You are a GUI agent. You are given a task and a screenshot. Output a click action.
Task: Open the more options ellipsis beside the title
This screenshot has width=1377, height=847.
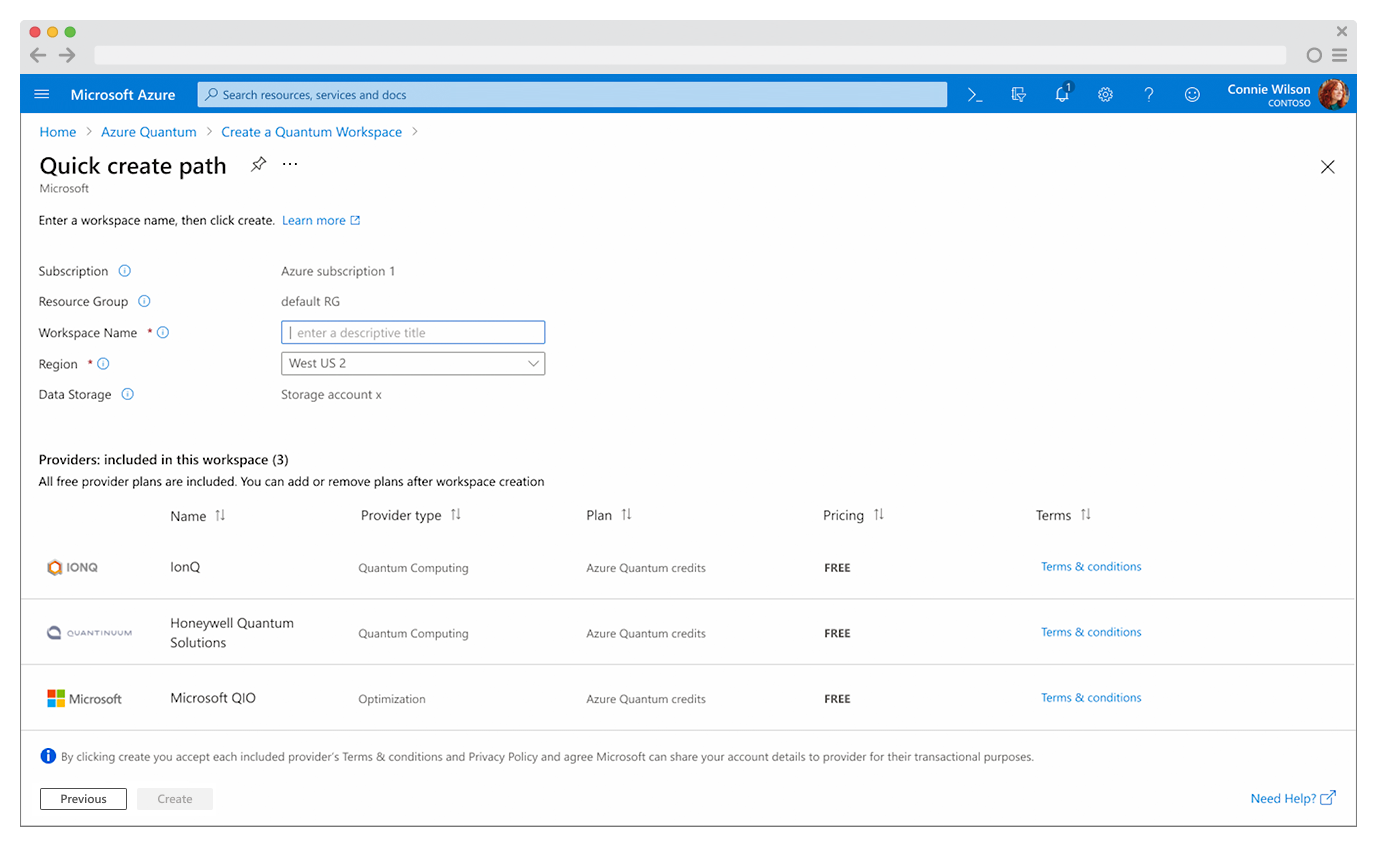pos(290,164)
